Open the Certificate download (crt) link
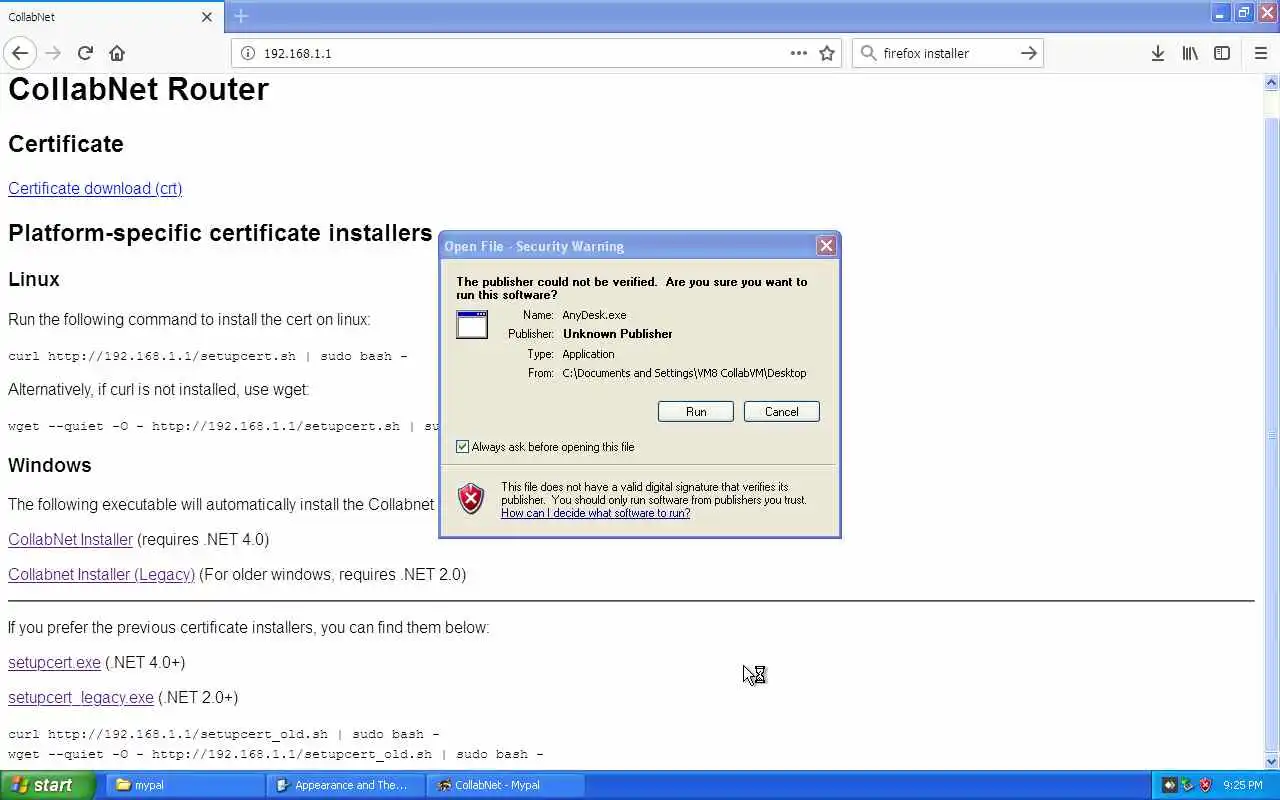The width and height of the screenshot is (1280, 800). (x=95, y=188)
